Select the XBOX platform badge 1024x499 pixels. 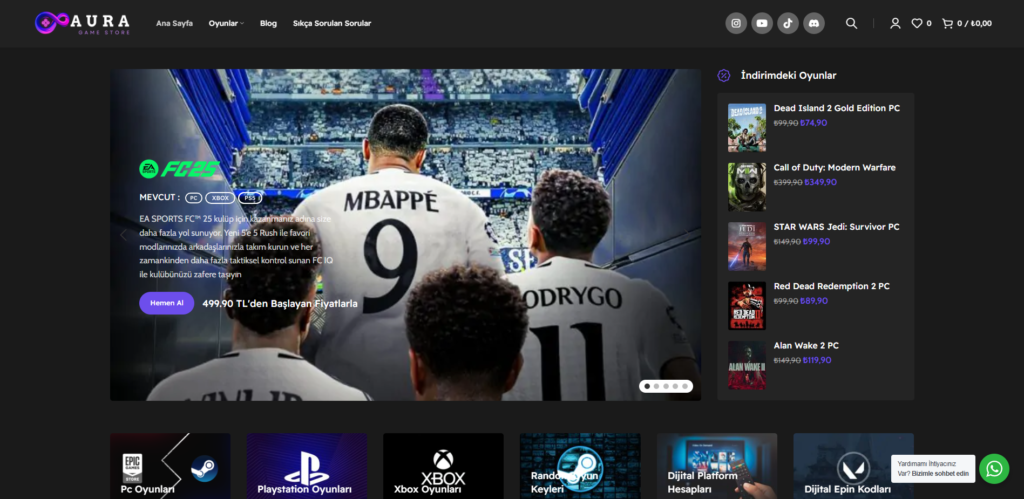(x=220, y=198)
